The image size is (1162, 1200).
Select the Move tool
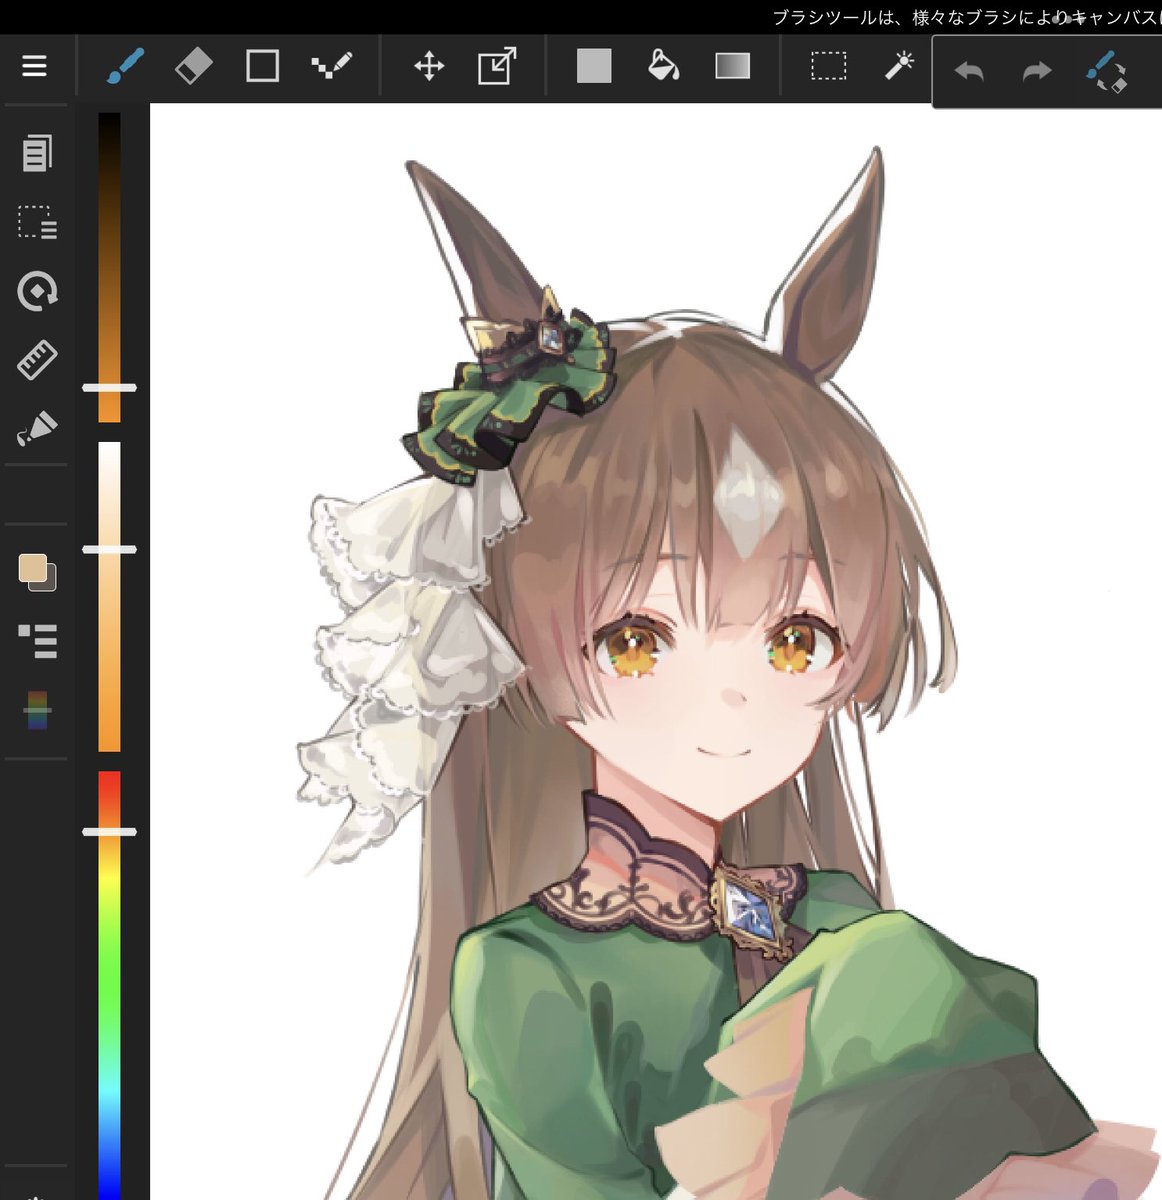click(x=429, y=67)
